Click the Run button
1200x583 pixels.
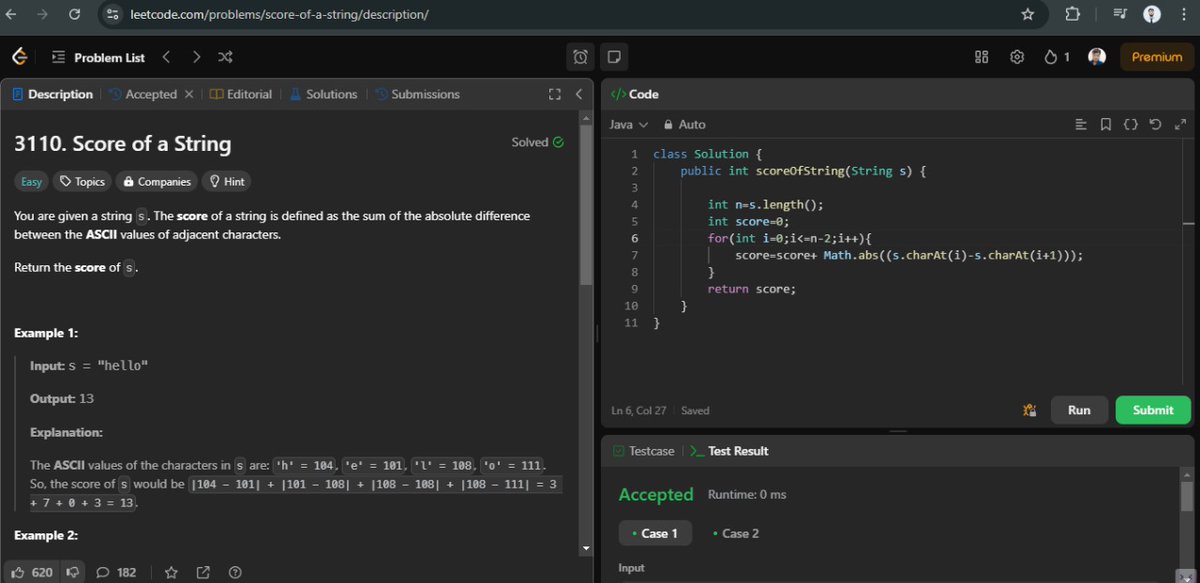(x=1079, y=410)
